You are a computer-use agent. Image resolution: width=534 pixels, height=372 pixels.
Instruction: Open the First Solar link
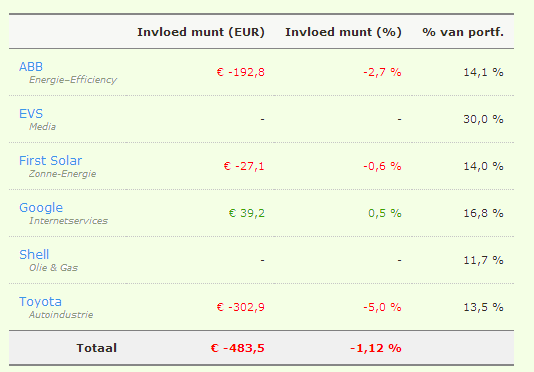click(x=50, y=161)
